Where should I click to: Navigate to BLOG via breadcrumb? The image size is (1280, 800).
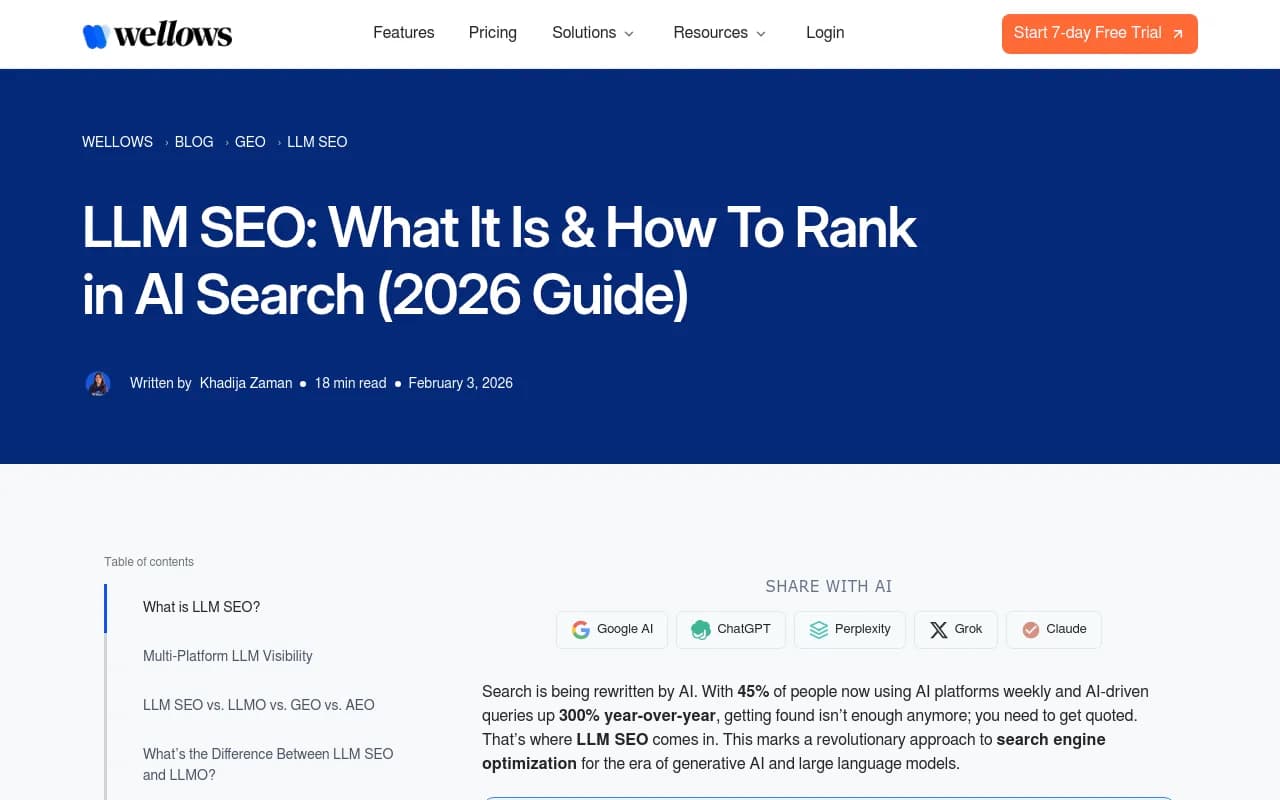tap(193, 142)
